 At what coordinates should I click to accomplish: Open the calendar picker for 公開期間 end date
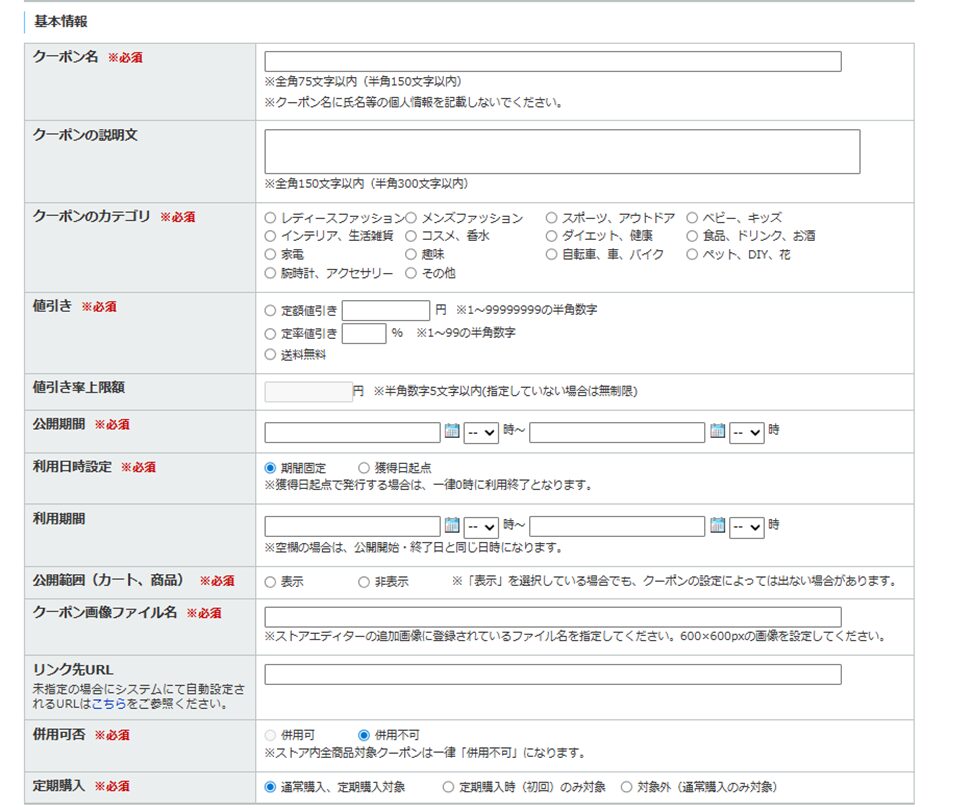pos(718,430)
